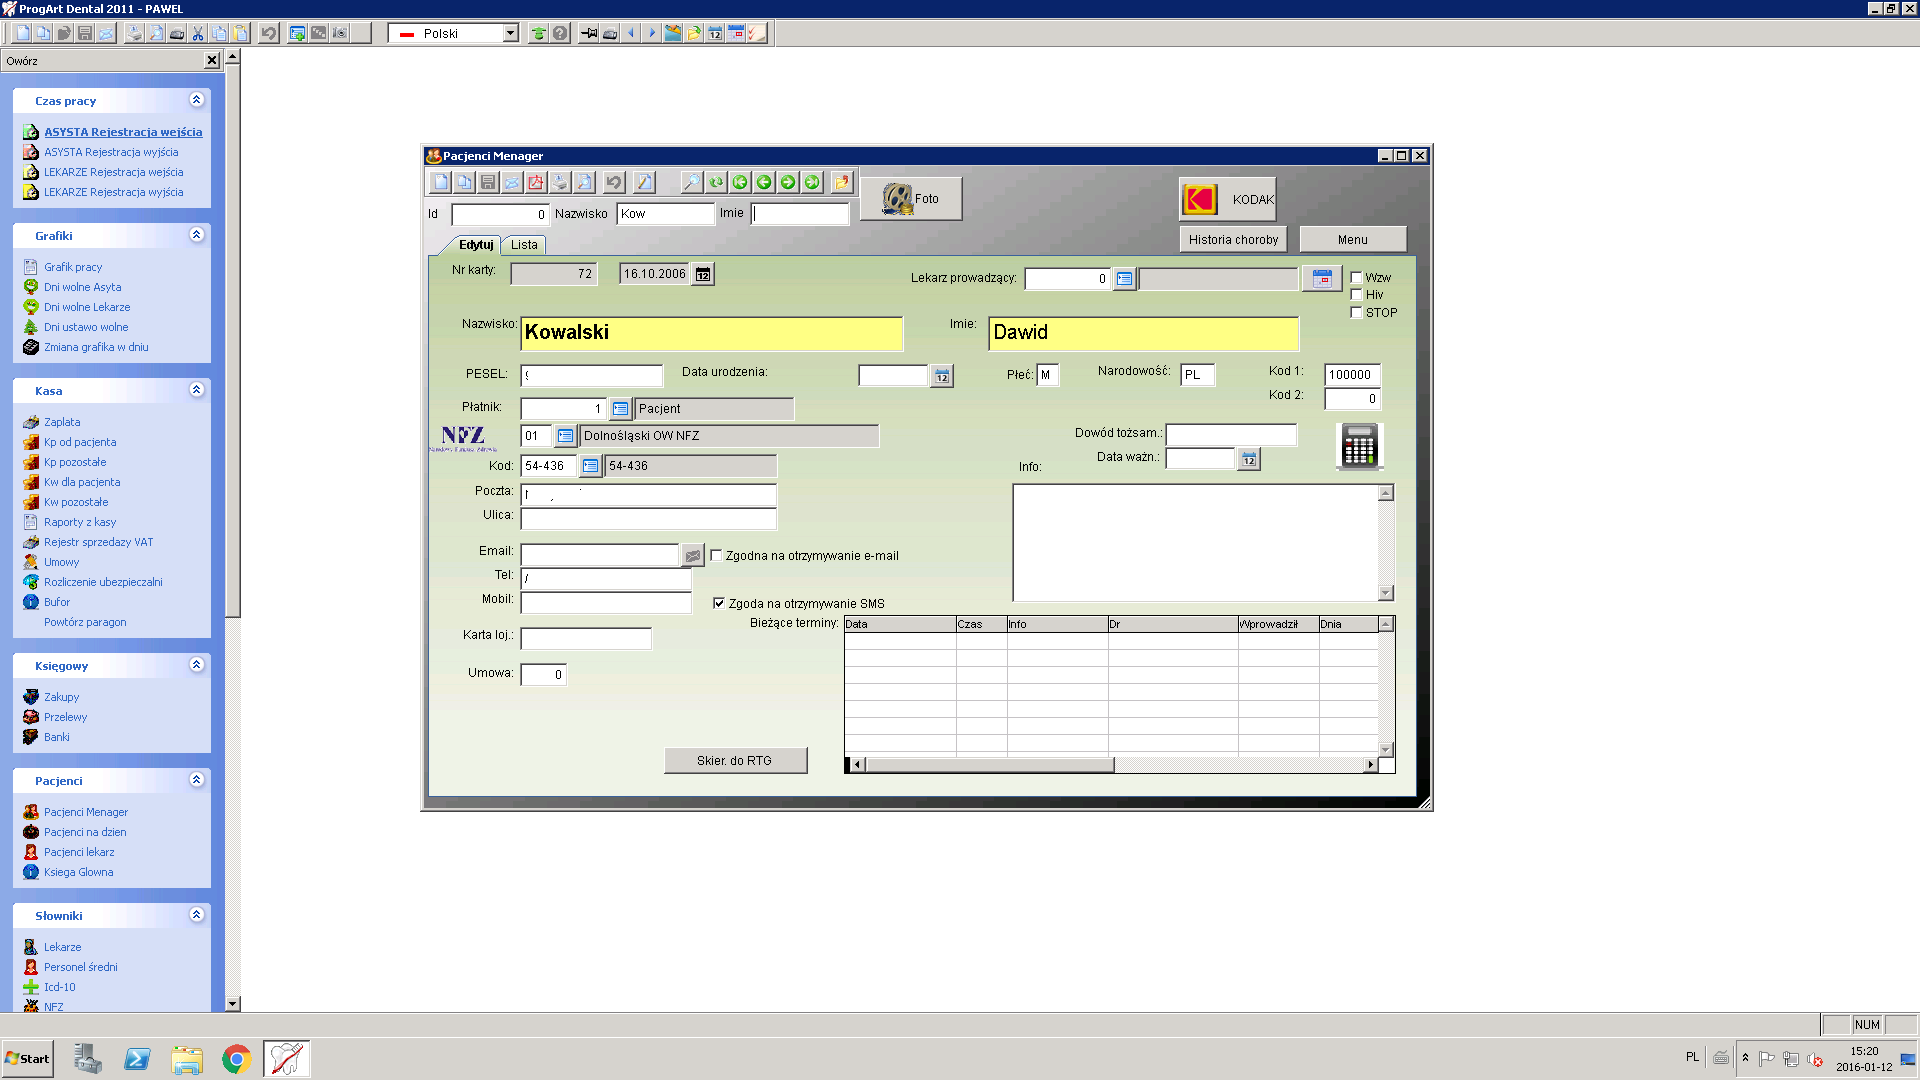Open the NFZ branch lookup button
This screenshot has width=1920, height=1080.
click(x=565, y=436)
